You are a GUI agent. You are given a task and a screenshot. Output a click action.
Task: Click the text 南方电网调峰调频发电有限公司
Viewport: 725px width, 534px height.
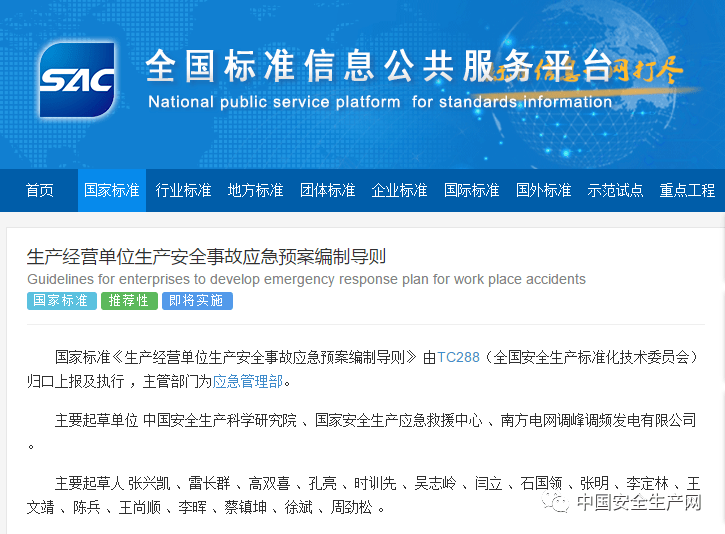click(x=598, y=420)
